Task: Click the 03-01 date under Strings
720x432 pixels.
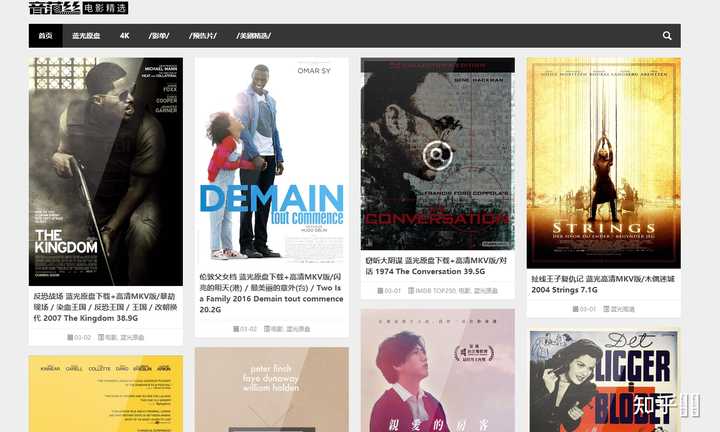Action: click(x=588, y=309)
